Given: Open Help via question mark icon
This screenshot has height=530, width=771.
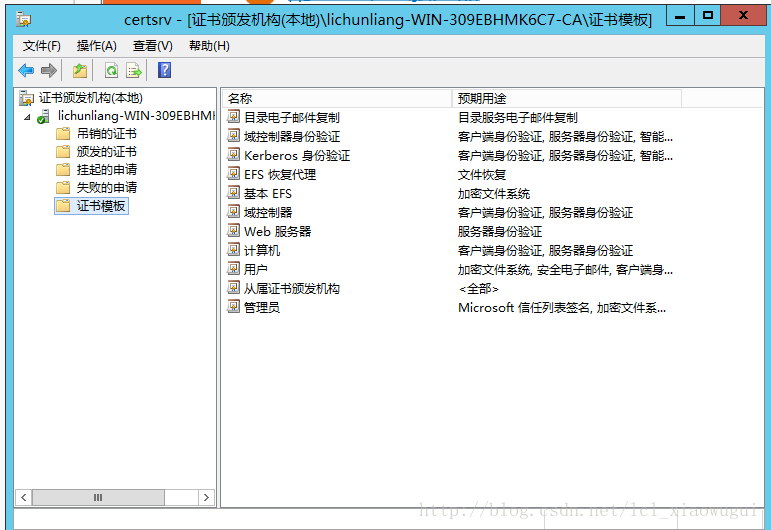Looking at the screenshot, I should coord(164,70).
